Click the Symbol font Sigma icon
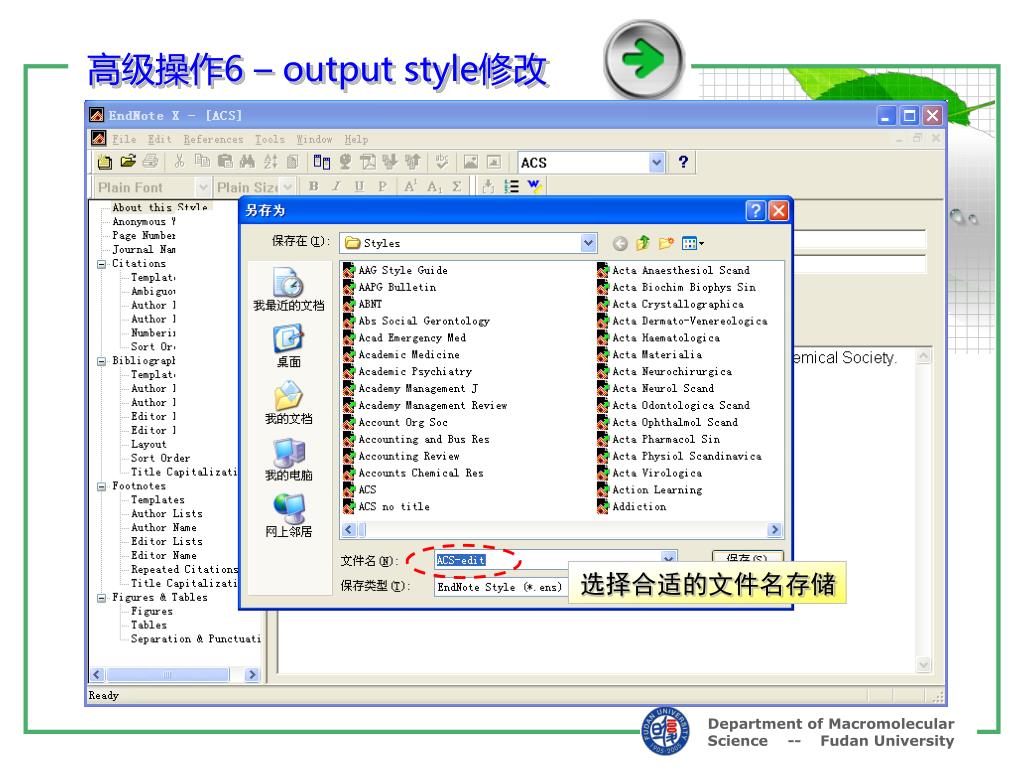1024x768 pixels. pos(456,187)
